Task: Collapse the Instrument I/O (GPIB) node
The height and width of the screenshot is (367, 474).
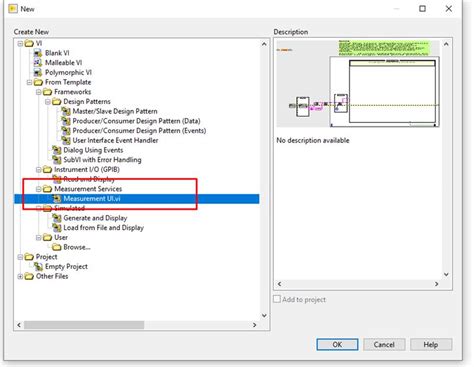Action: (x=38, y=169)
